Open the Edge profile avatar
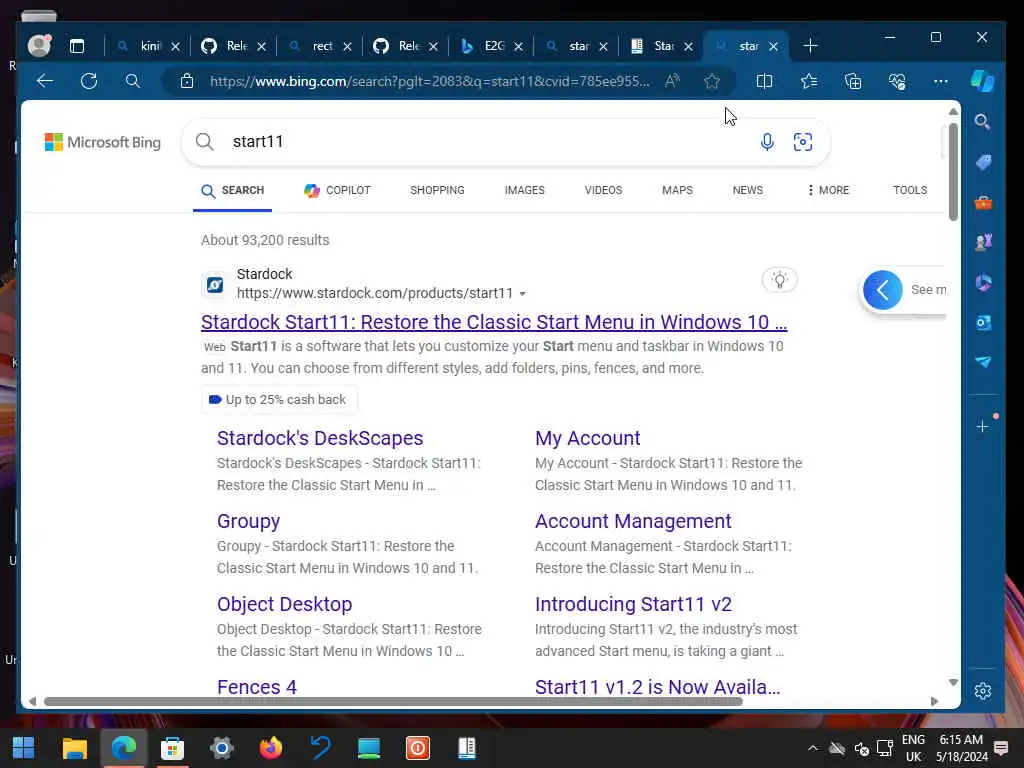Screen dimensions: 1024x768 click(39, 46)
